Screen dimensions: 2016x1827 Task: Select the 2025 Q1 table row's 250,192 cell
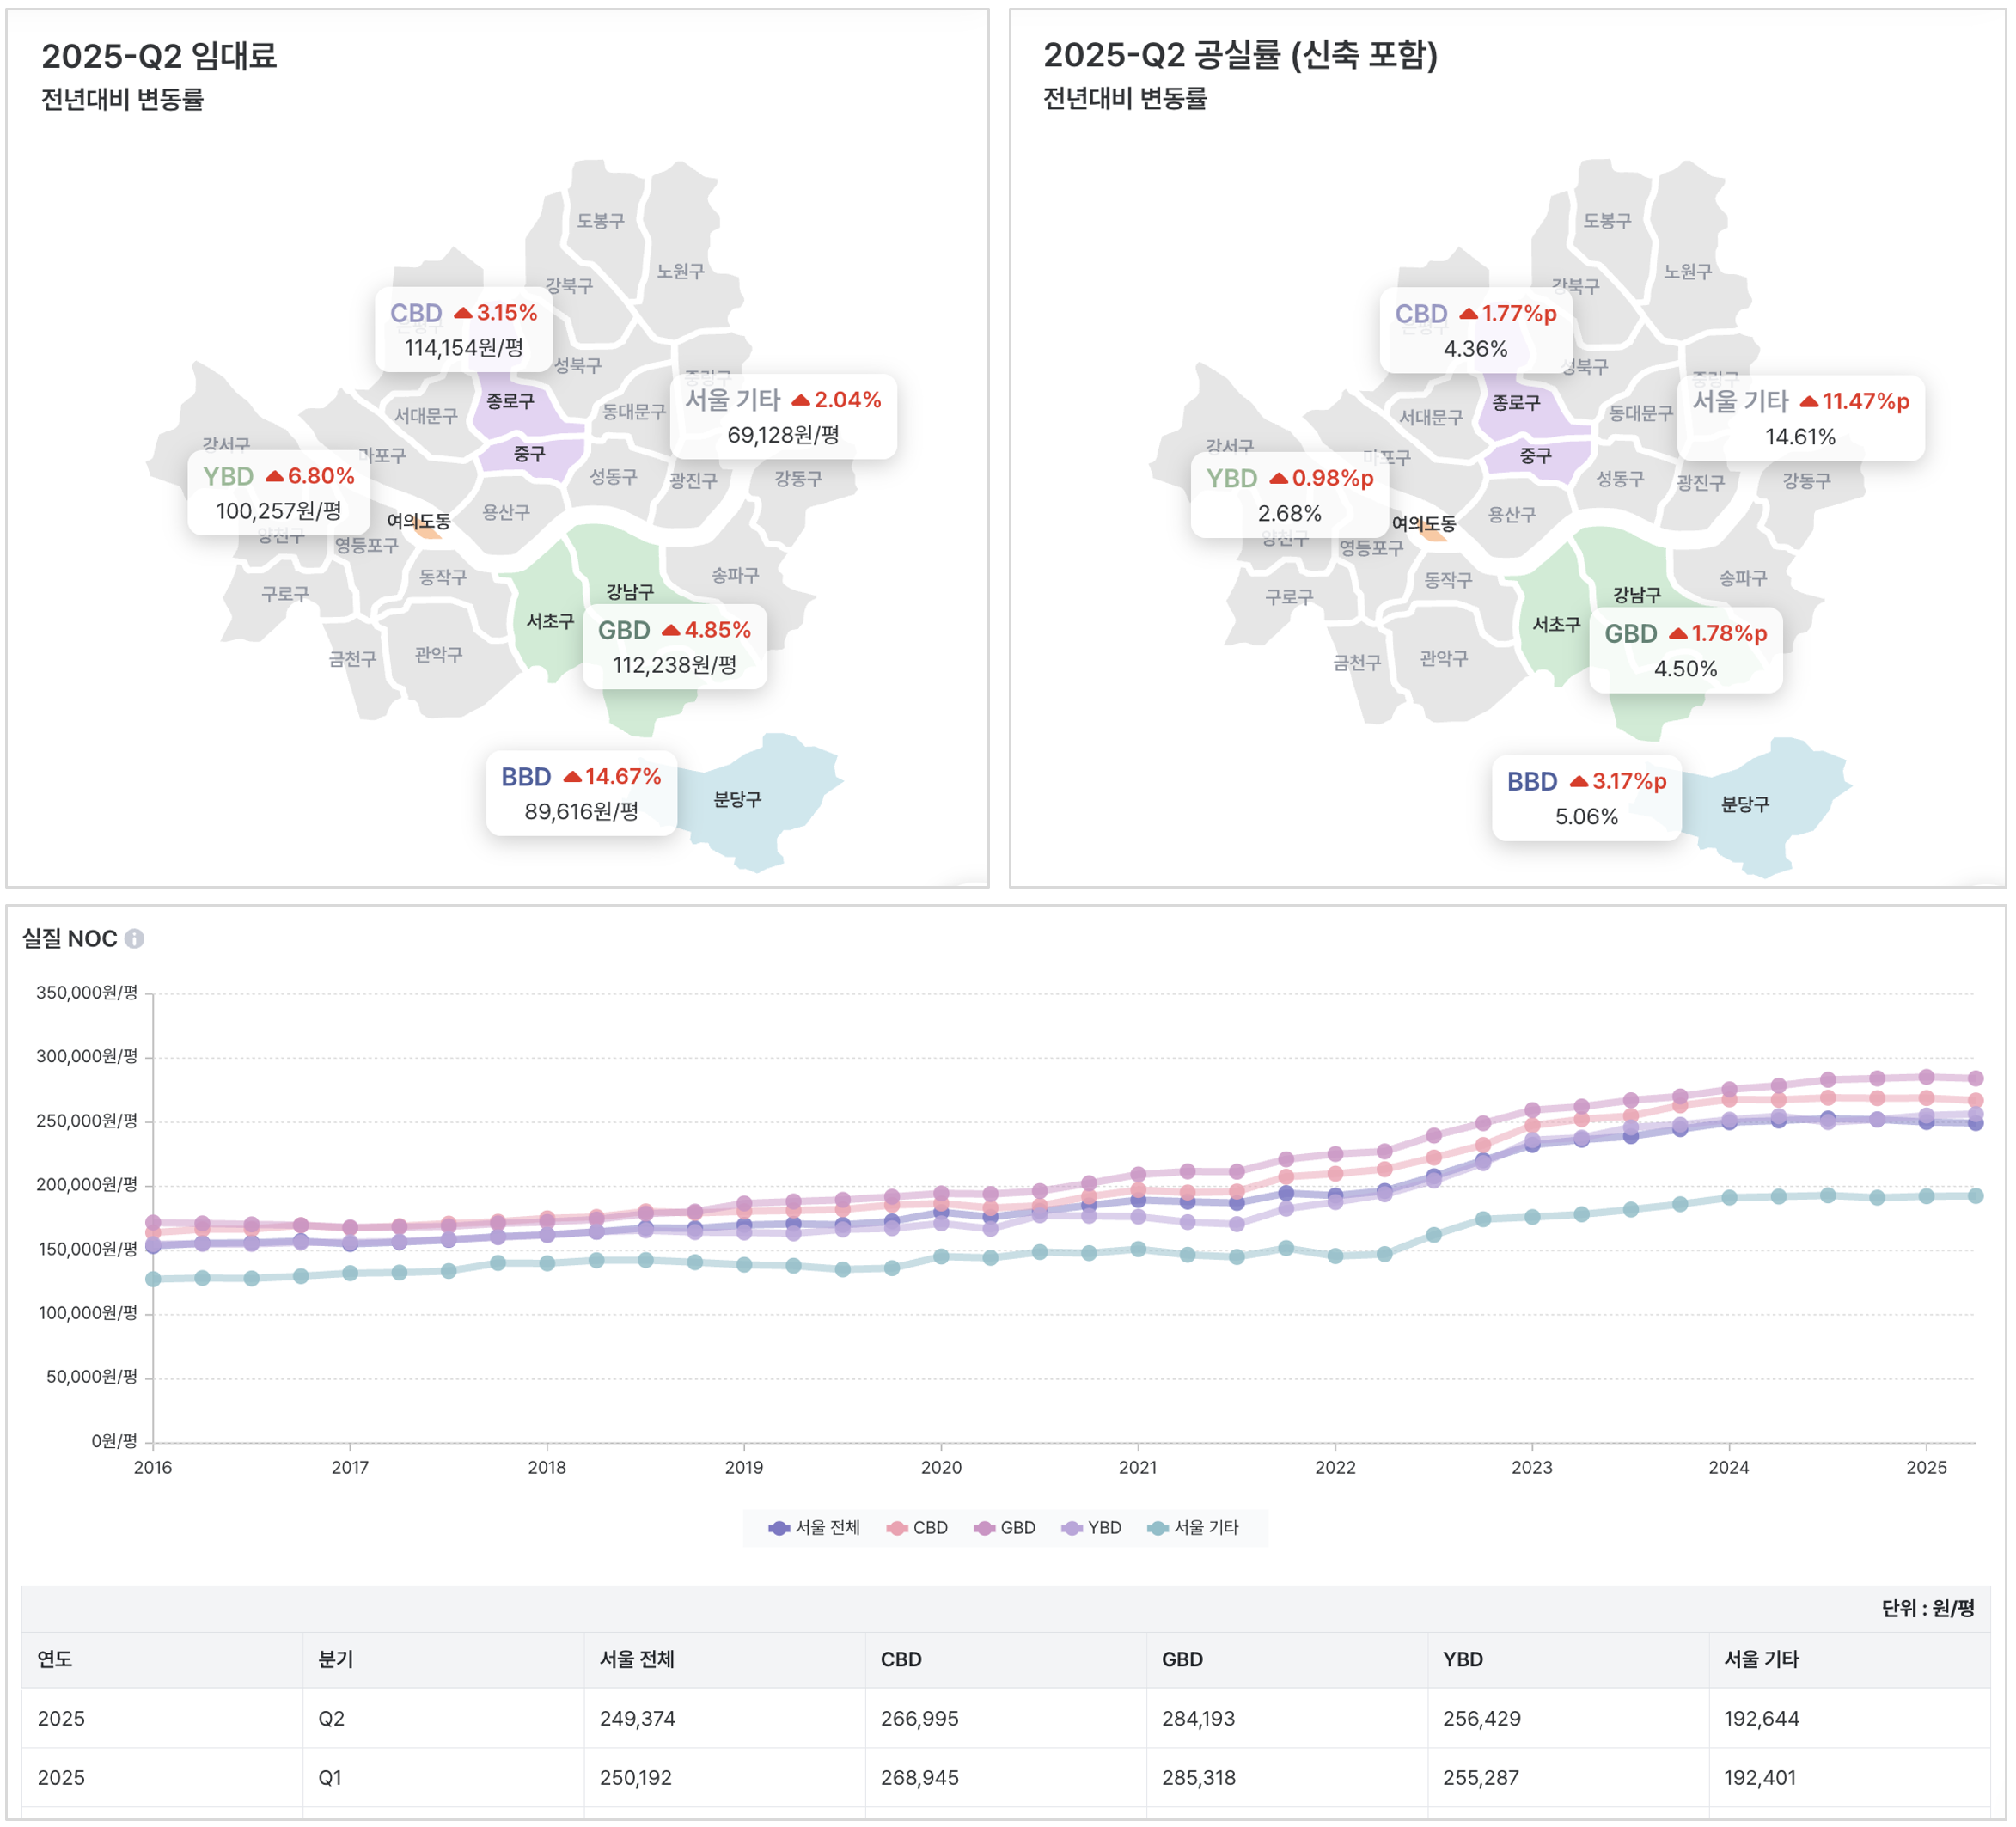tap(636, 1777)
